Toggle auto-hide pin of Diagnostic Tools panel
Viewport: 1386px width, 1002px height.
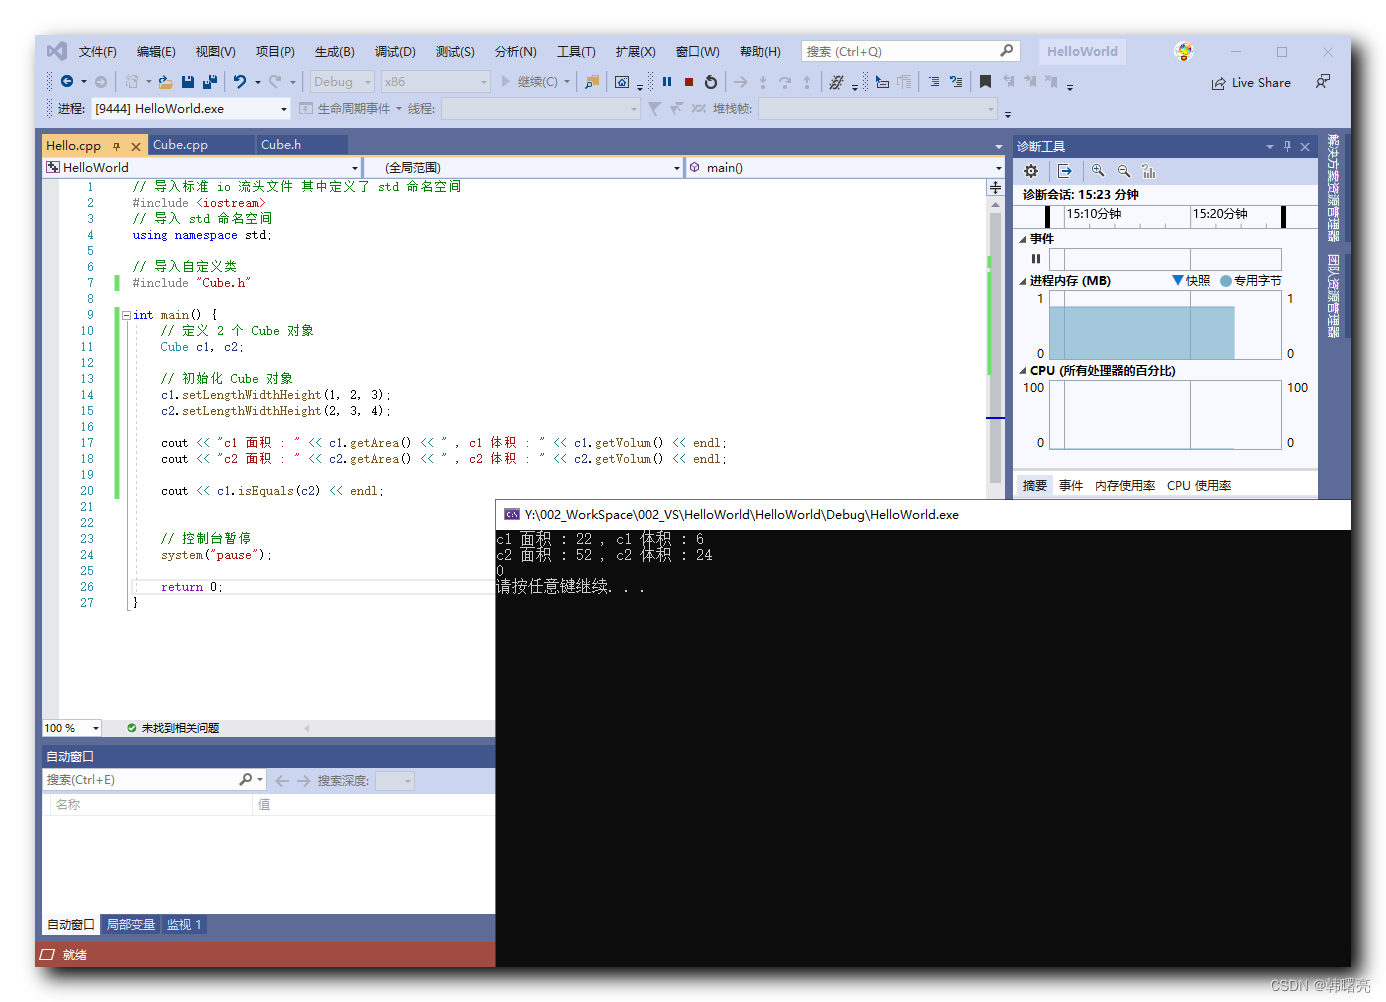(x=1287, y=146)
